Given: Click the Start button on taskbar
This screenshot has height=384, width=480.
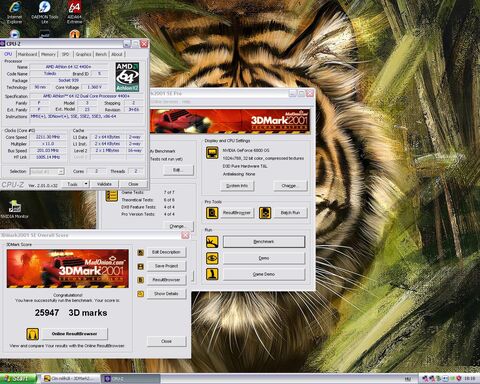Looking at the screenshot, I should pos(18,379).
